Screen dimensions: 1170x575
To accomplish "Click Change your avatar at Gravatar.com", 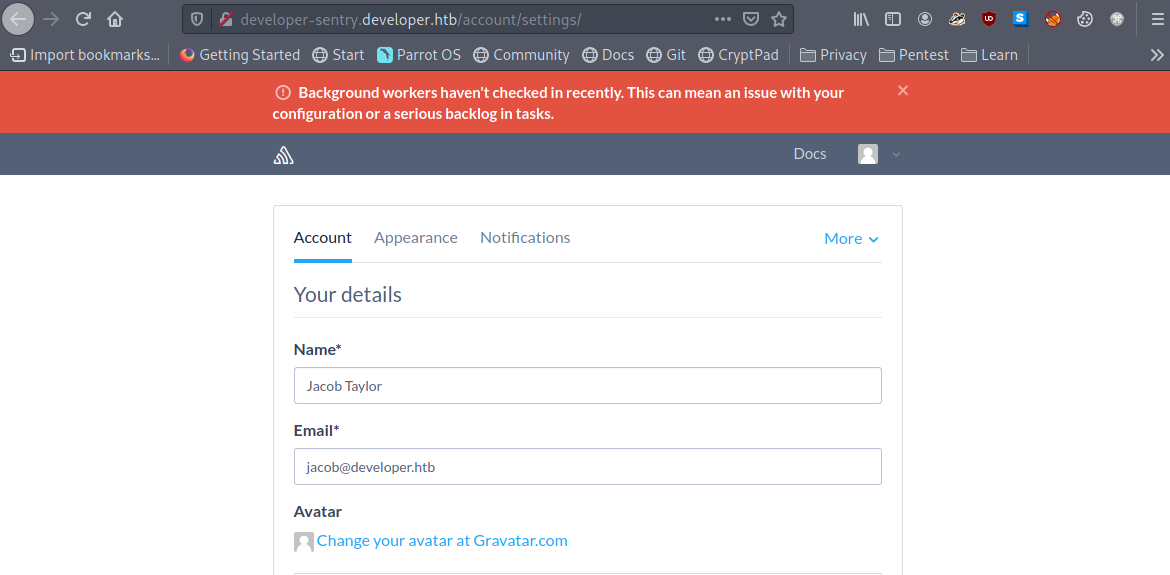I will click(442, 541).
